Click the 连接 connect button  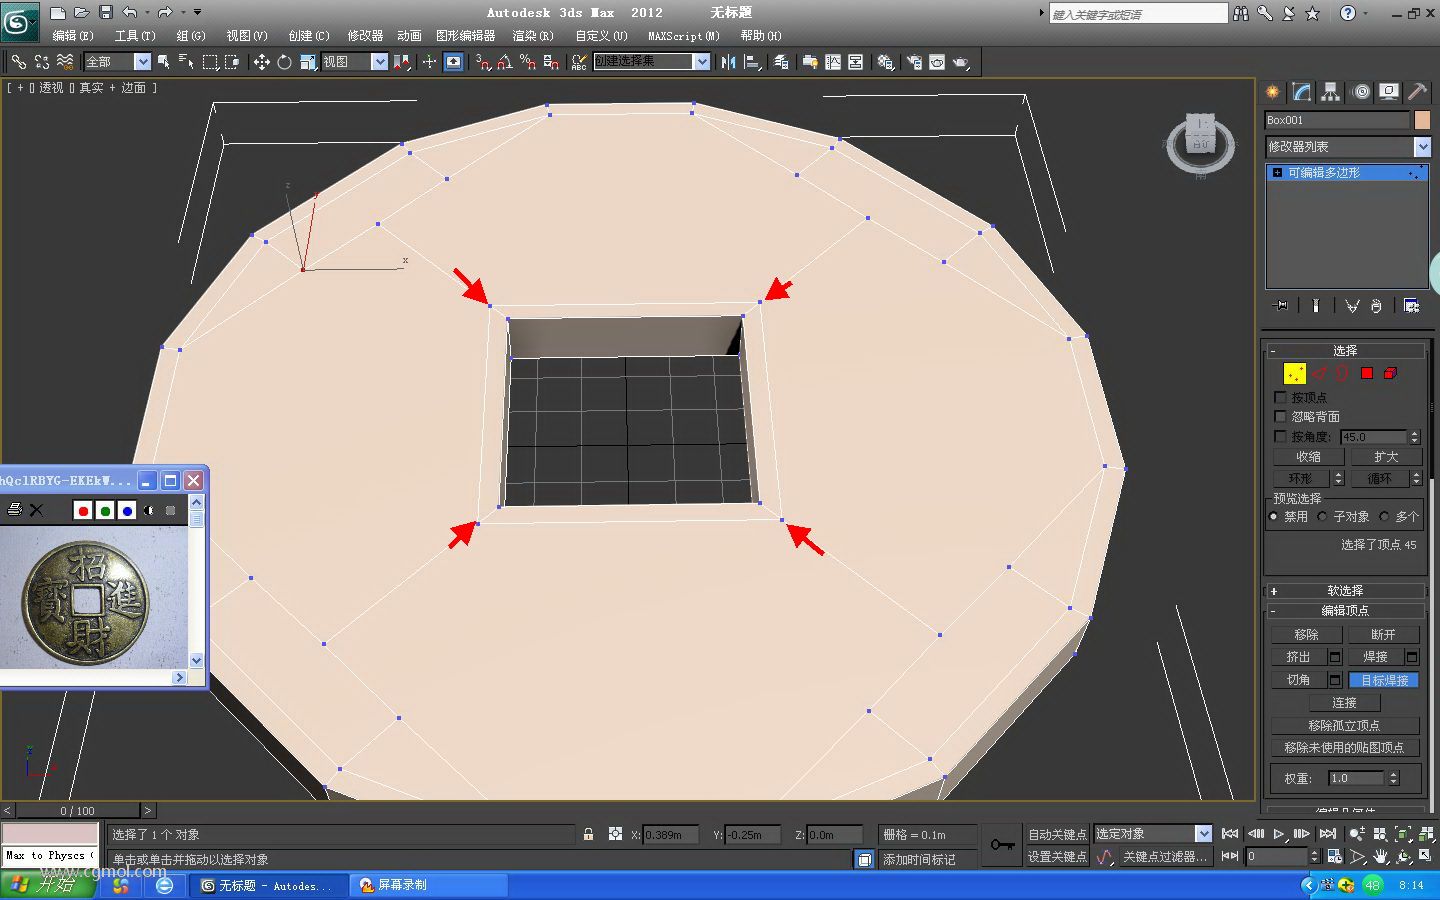pyautogui.click(x=1345, y=703)
